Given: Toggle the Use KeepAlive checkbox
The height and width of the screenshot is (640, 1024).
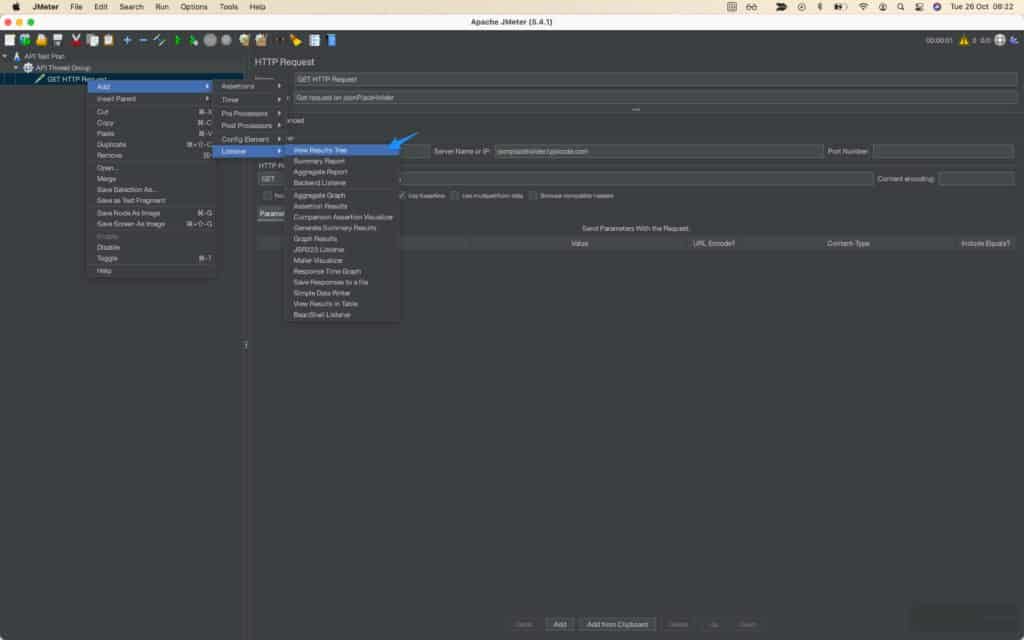Looking at the screenshot, I should pyautogui.click(x=402, y=195).
